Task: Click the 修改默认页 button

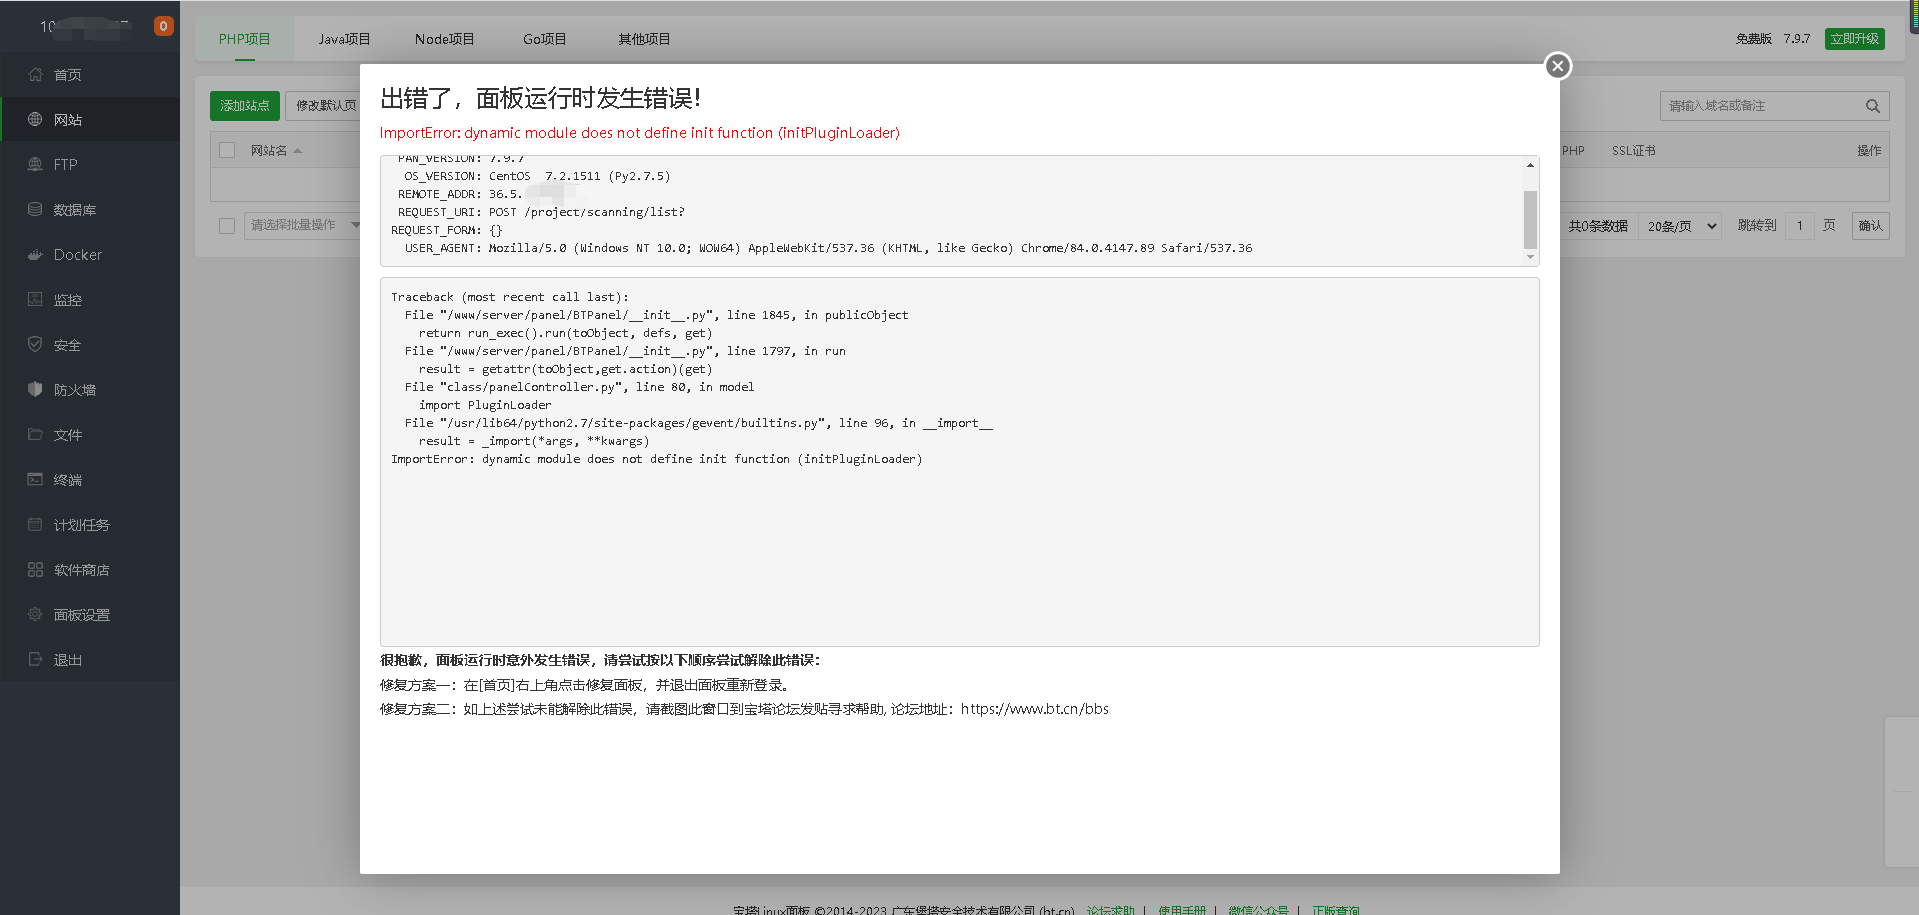Action: (324, 106)
